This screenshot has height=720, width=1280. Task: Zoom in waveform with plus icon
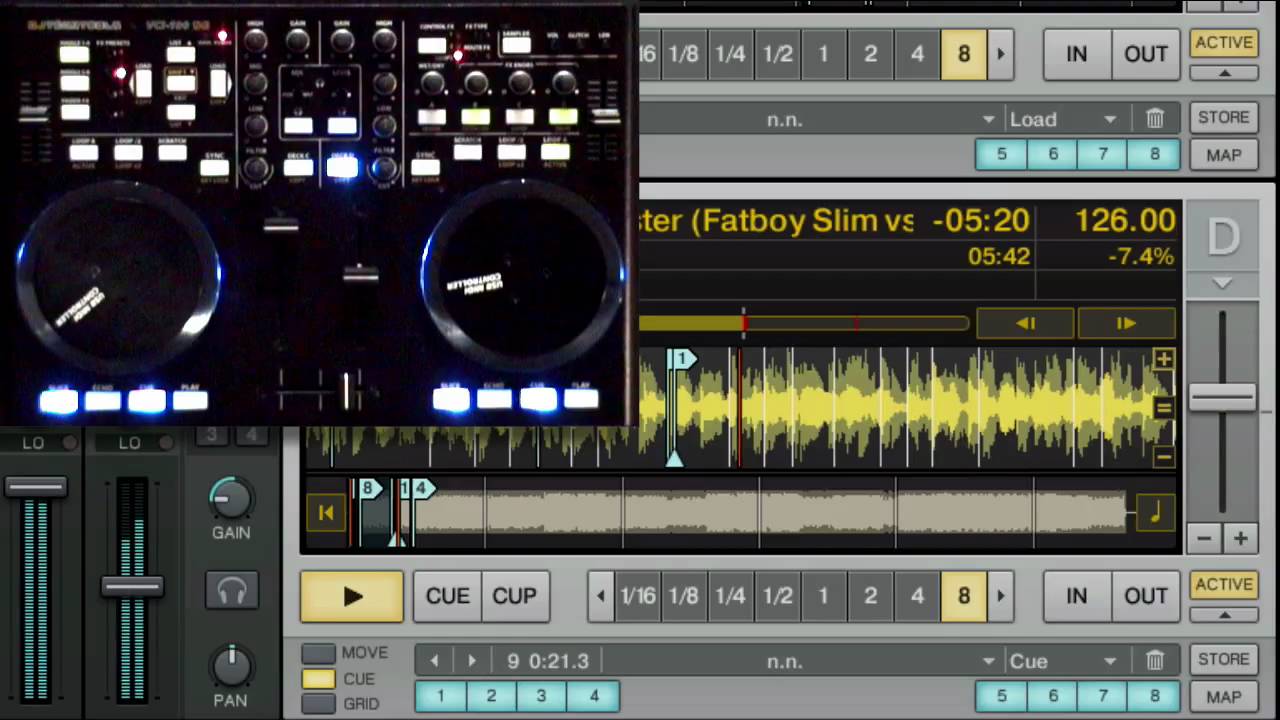click(1163, 359)
